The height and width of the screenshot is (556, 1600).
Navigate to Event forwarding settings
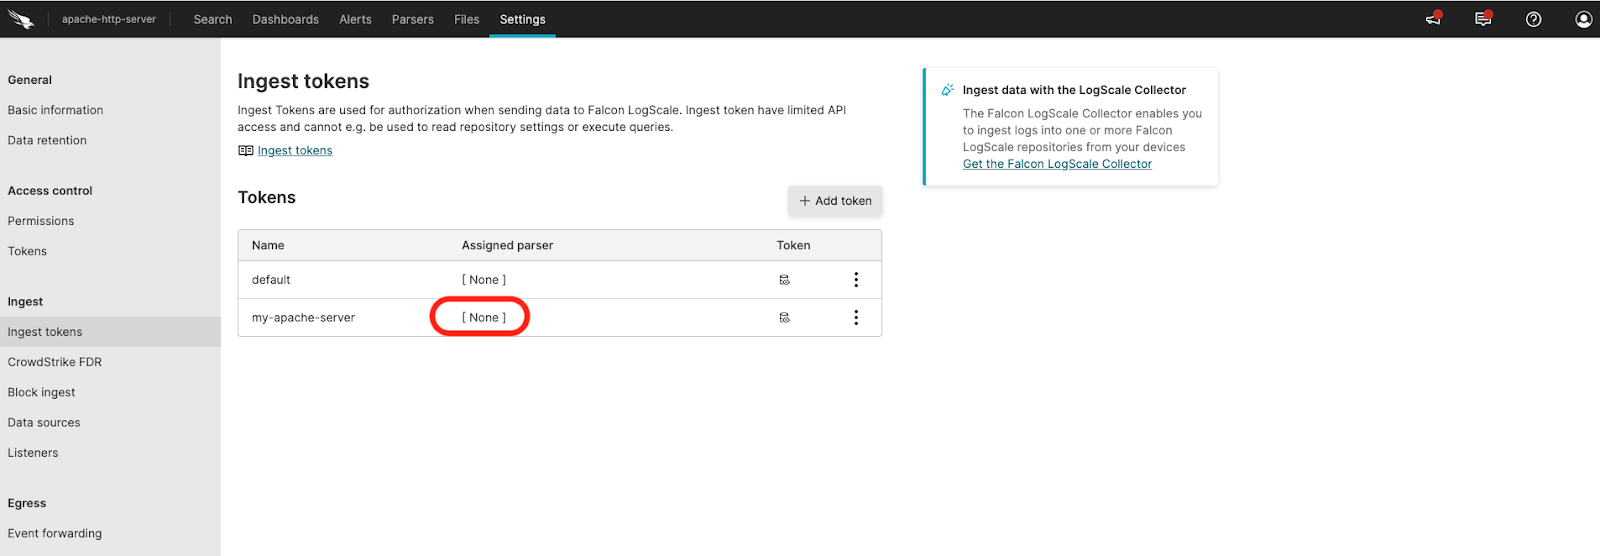[55, 534]
